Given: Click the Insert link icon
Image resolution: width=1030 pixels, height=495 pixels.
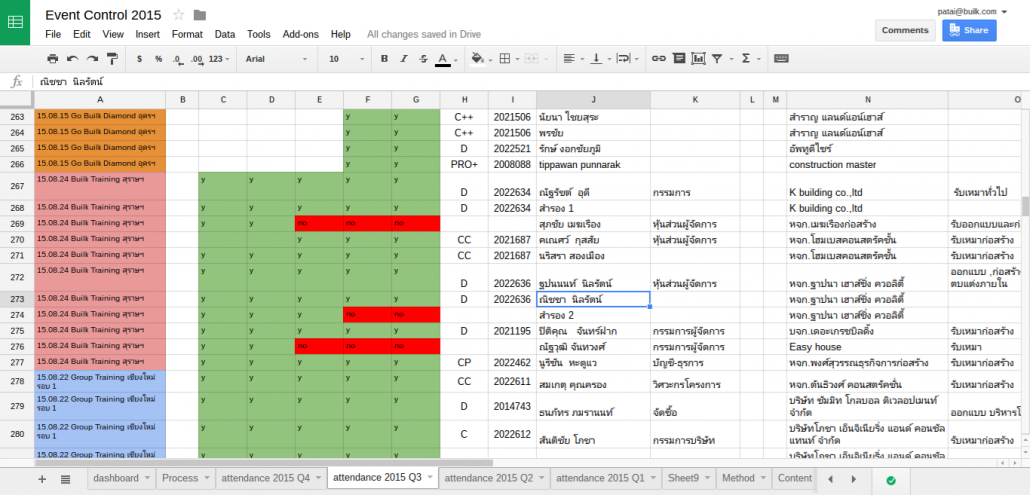Looking at the screenshot, I should click(658, 59).
